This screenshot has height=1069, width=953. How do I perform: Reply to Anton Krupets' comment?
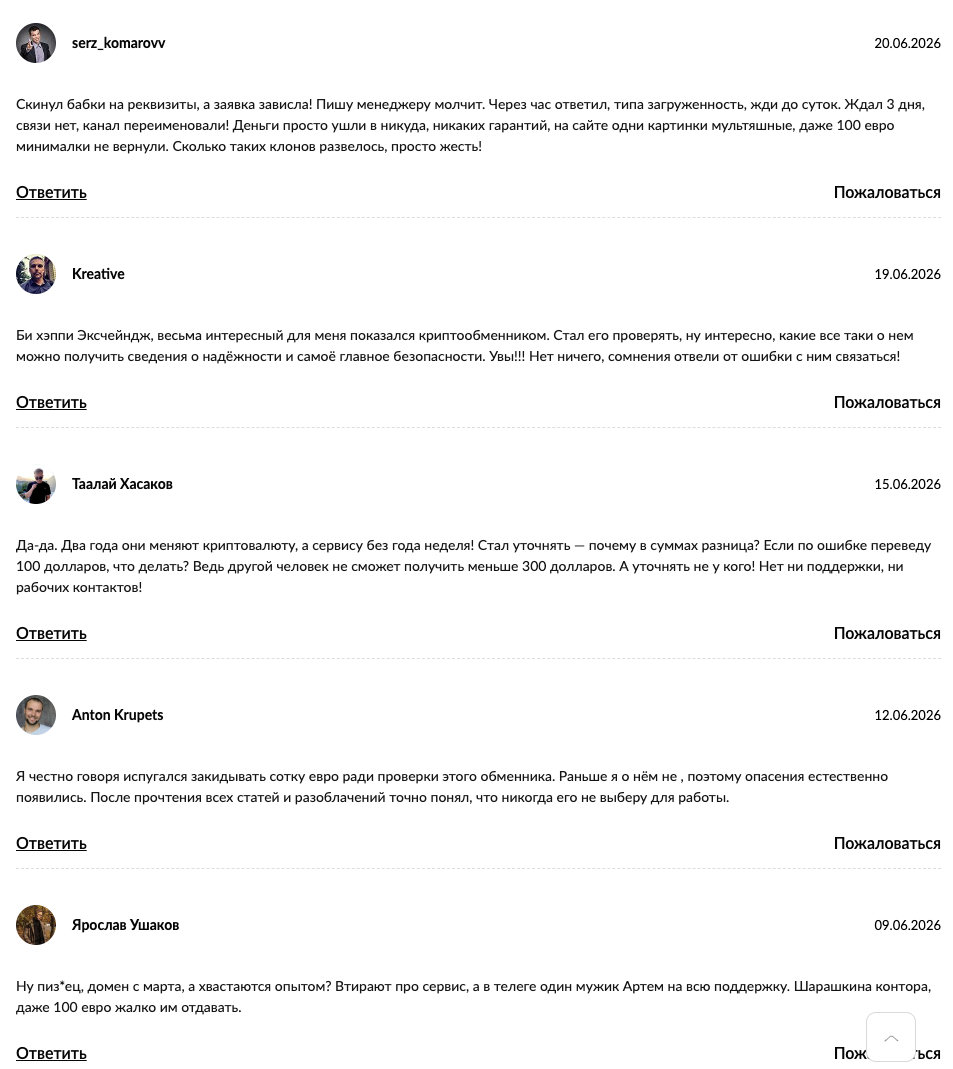point(51,844)
